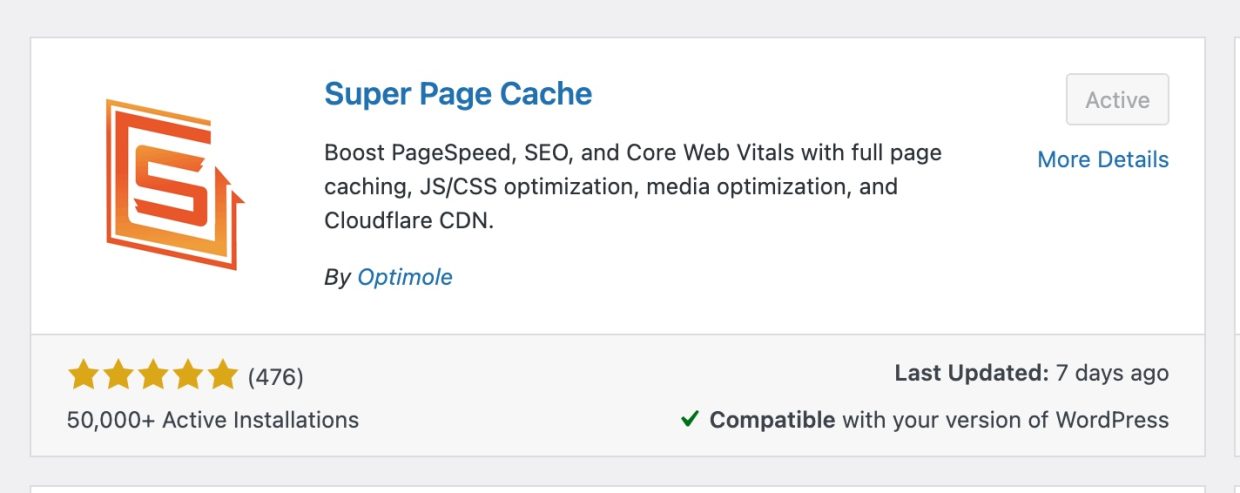Click the '7 days ago' text
This screenshot has height=493, width=1240.
(x=1112, y=374)
